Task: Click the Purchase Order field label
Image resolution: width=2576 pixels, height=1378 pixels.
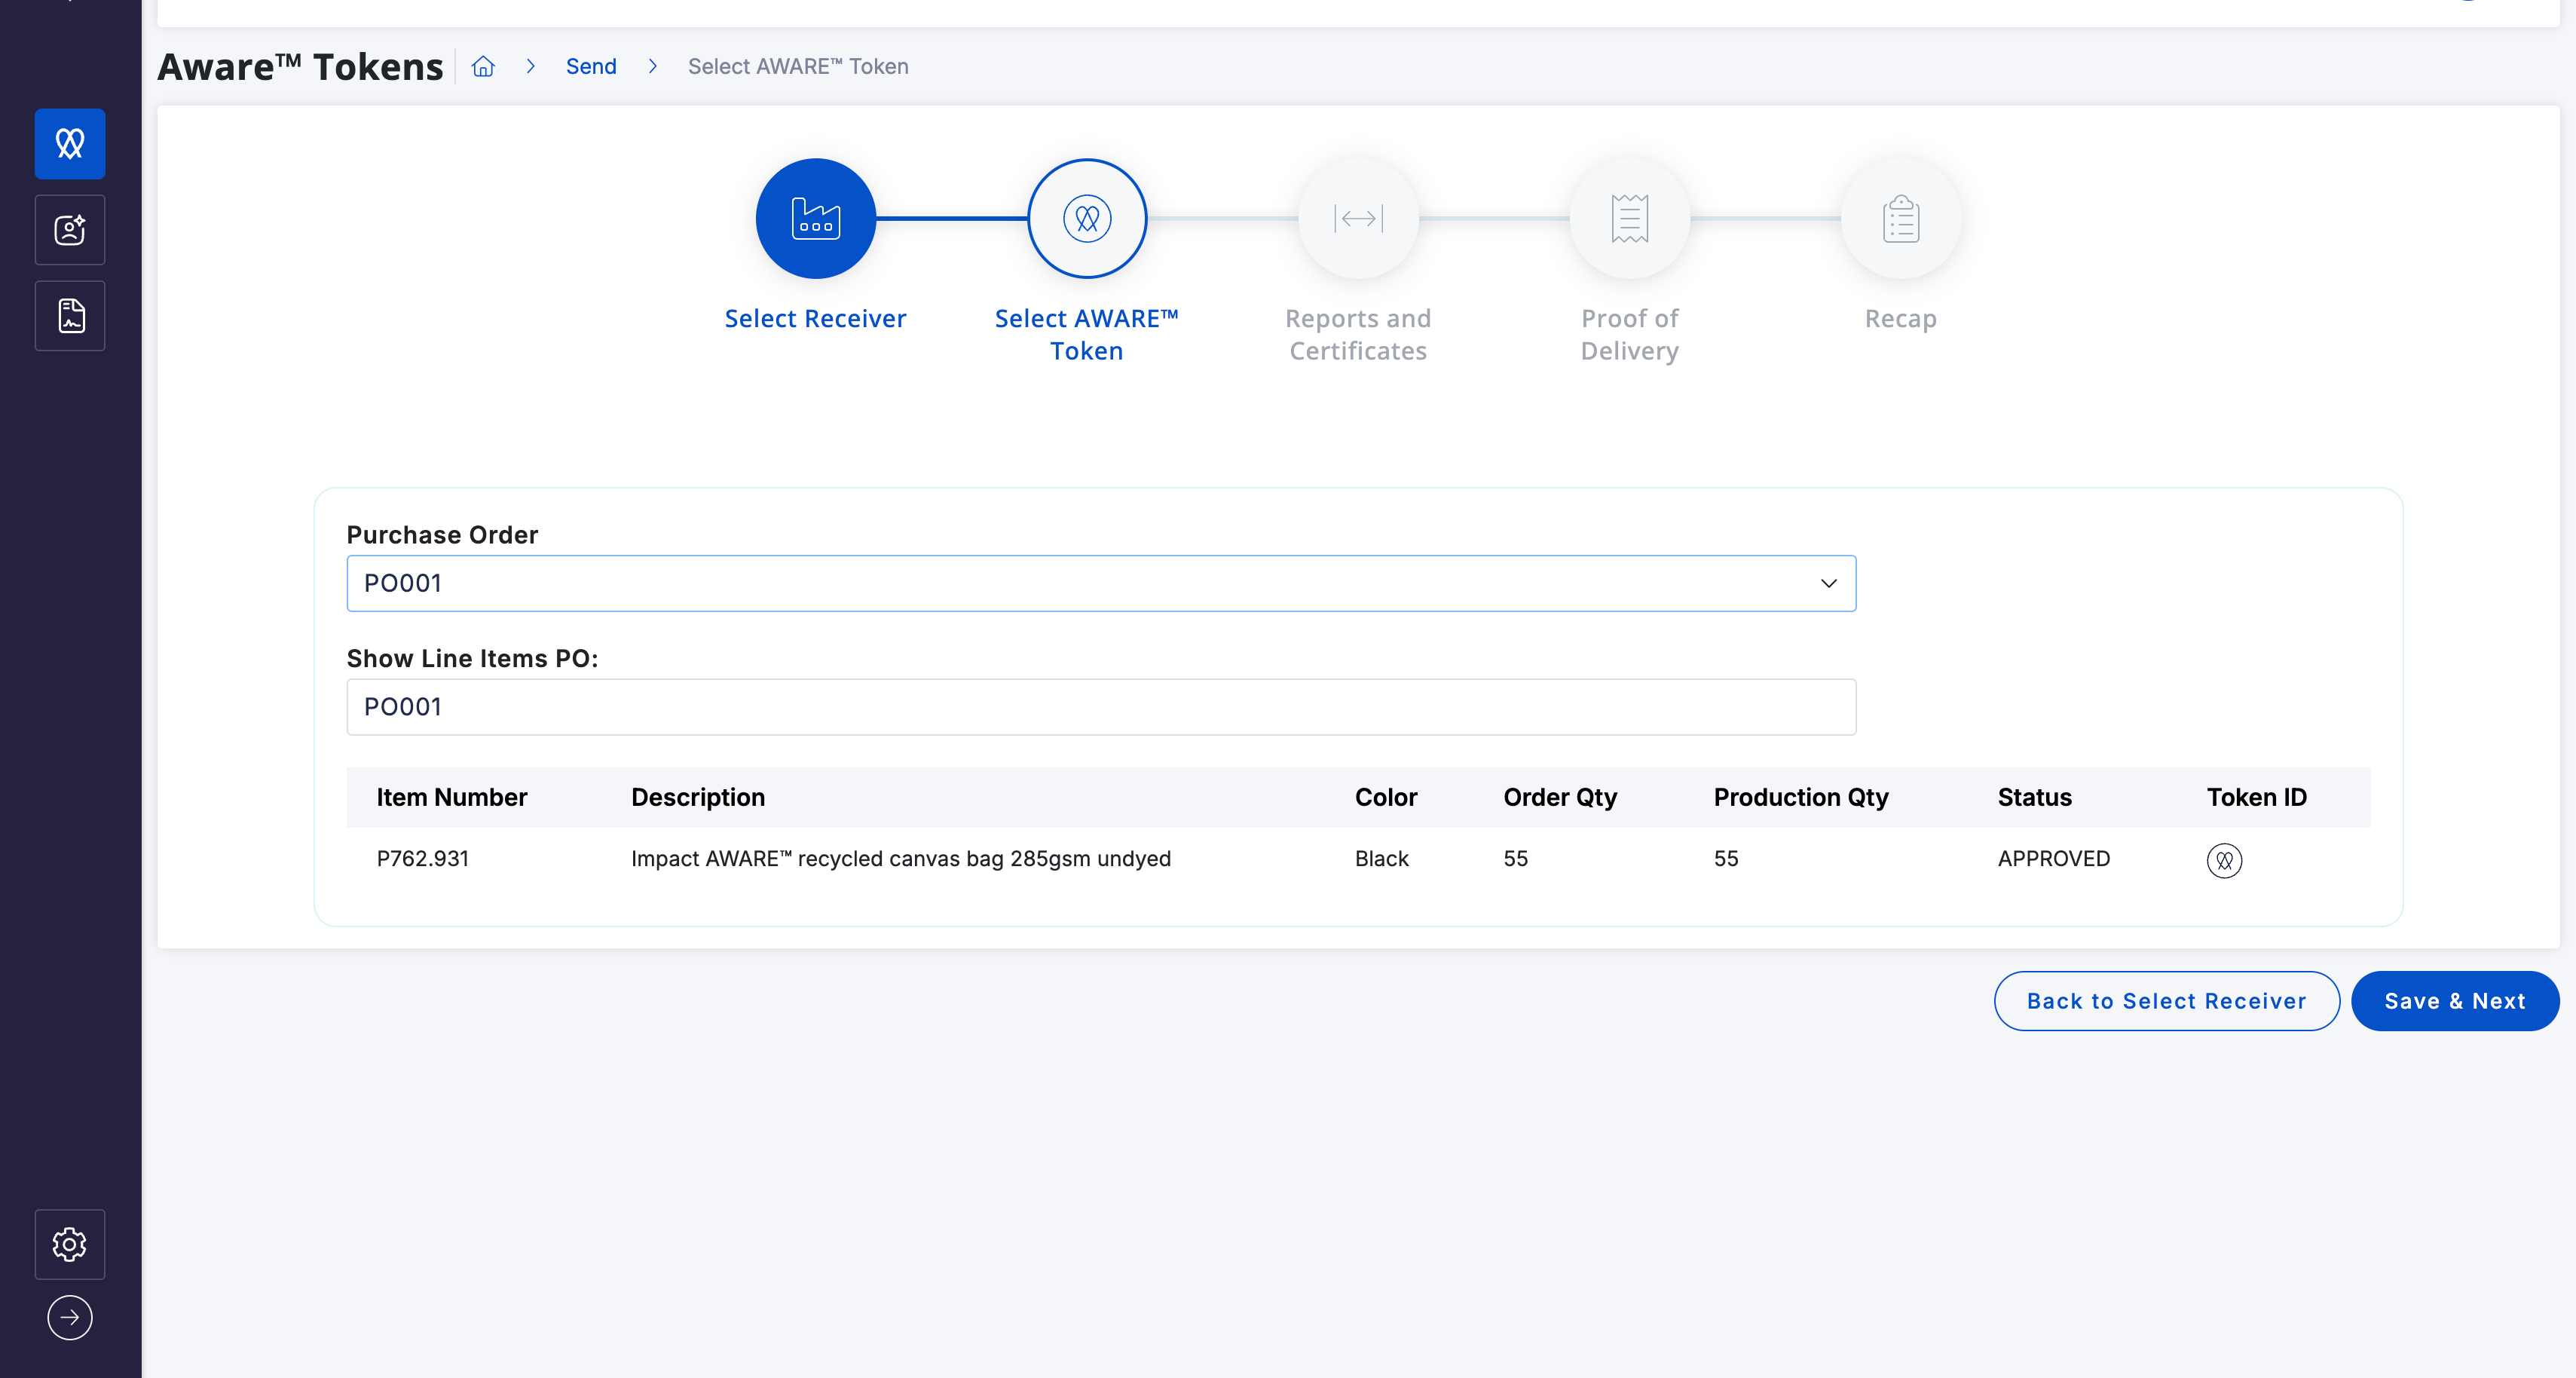Action: pos(443,535)
